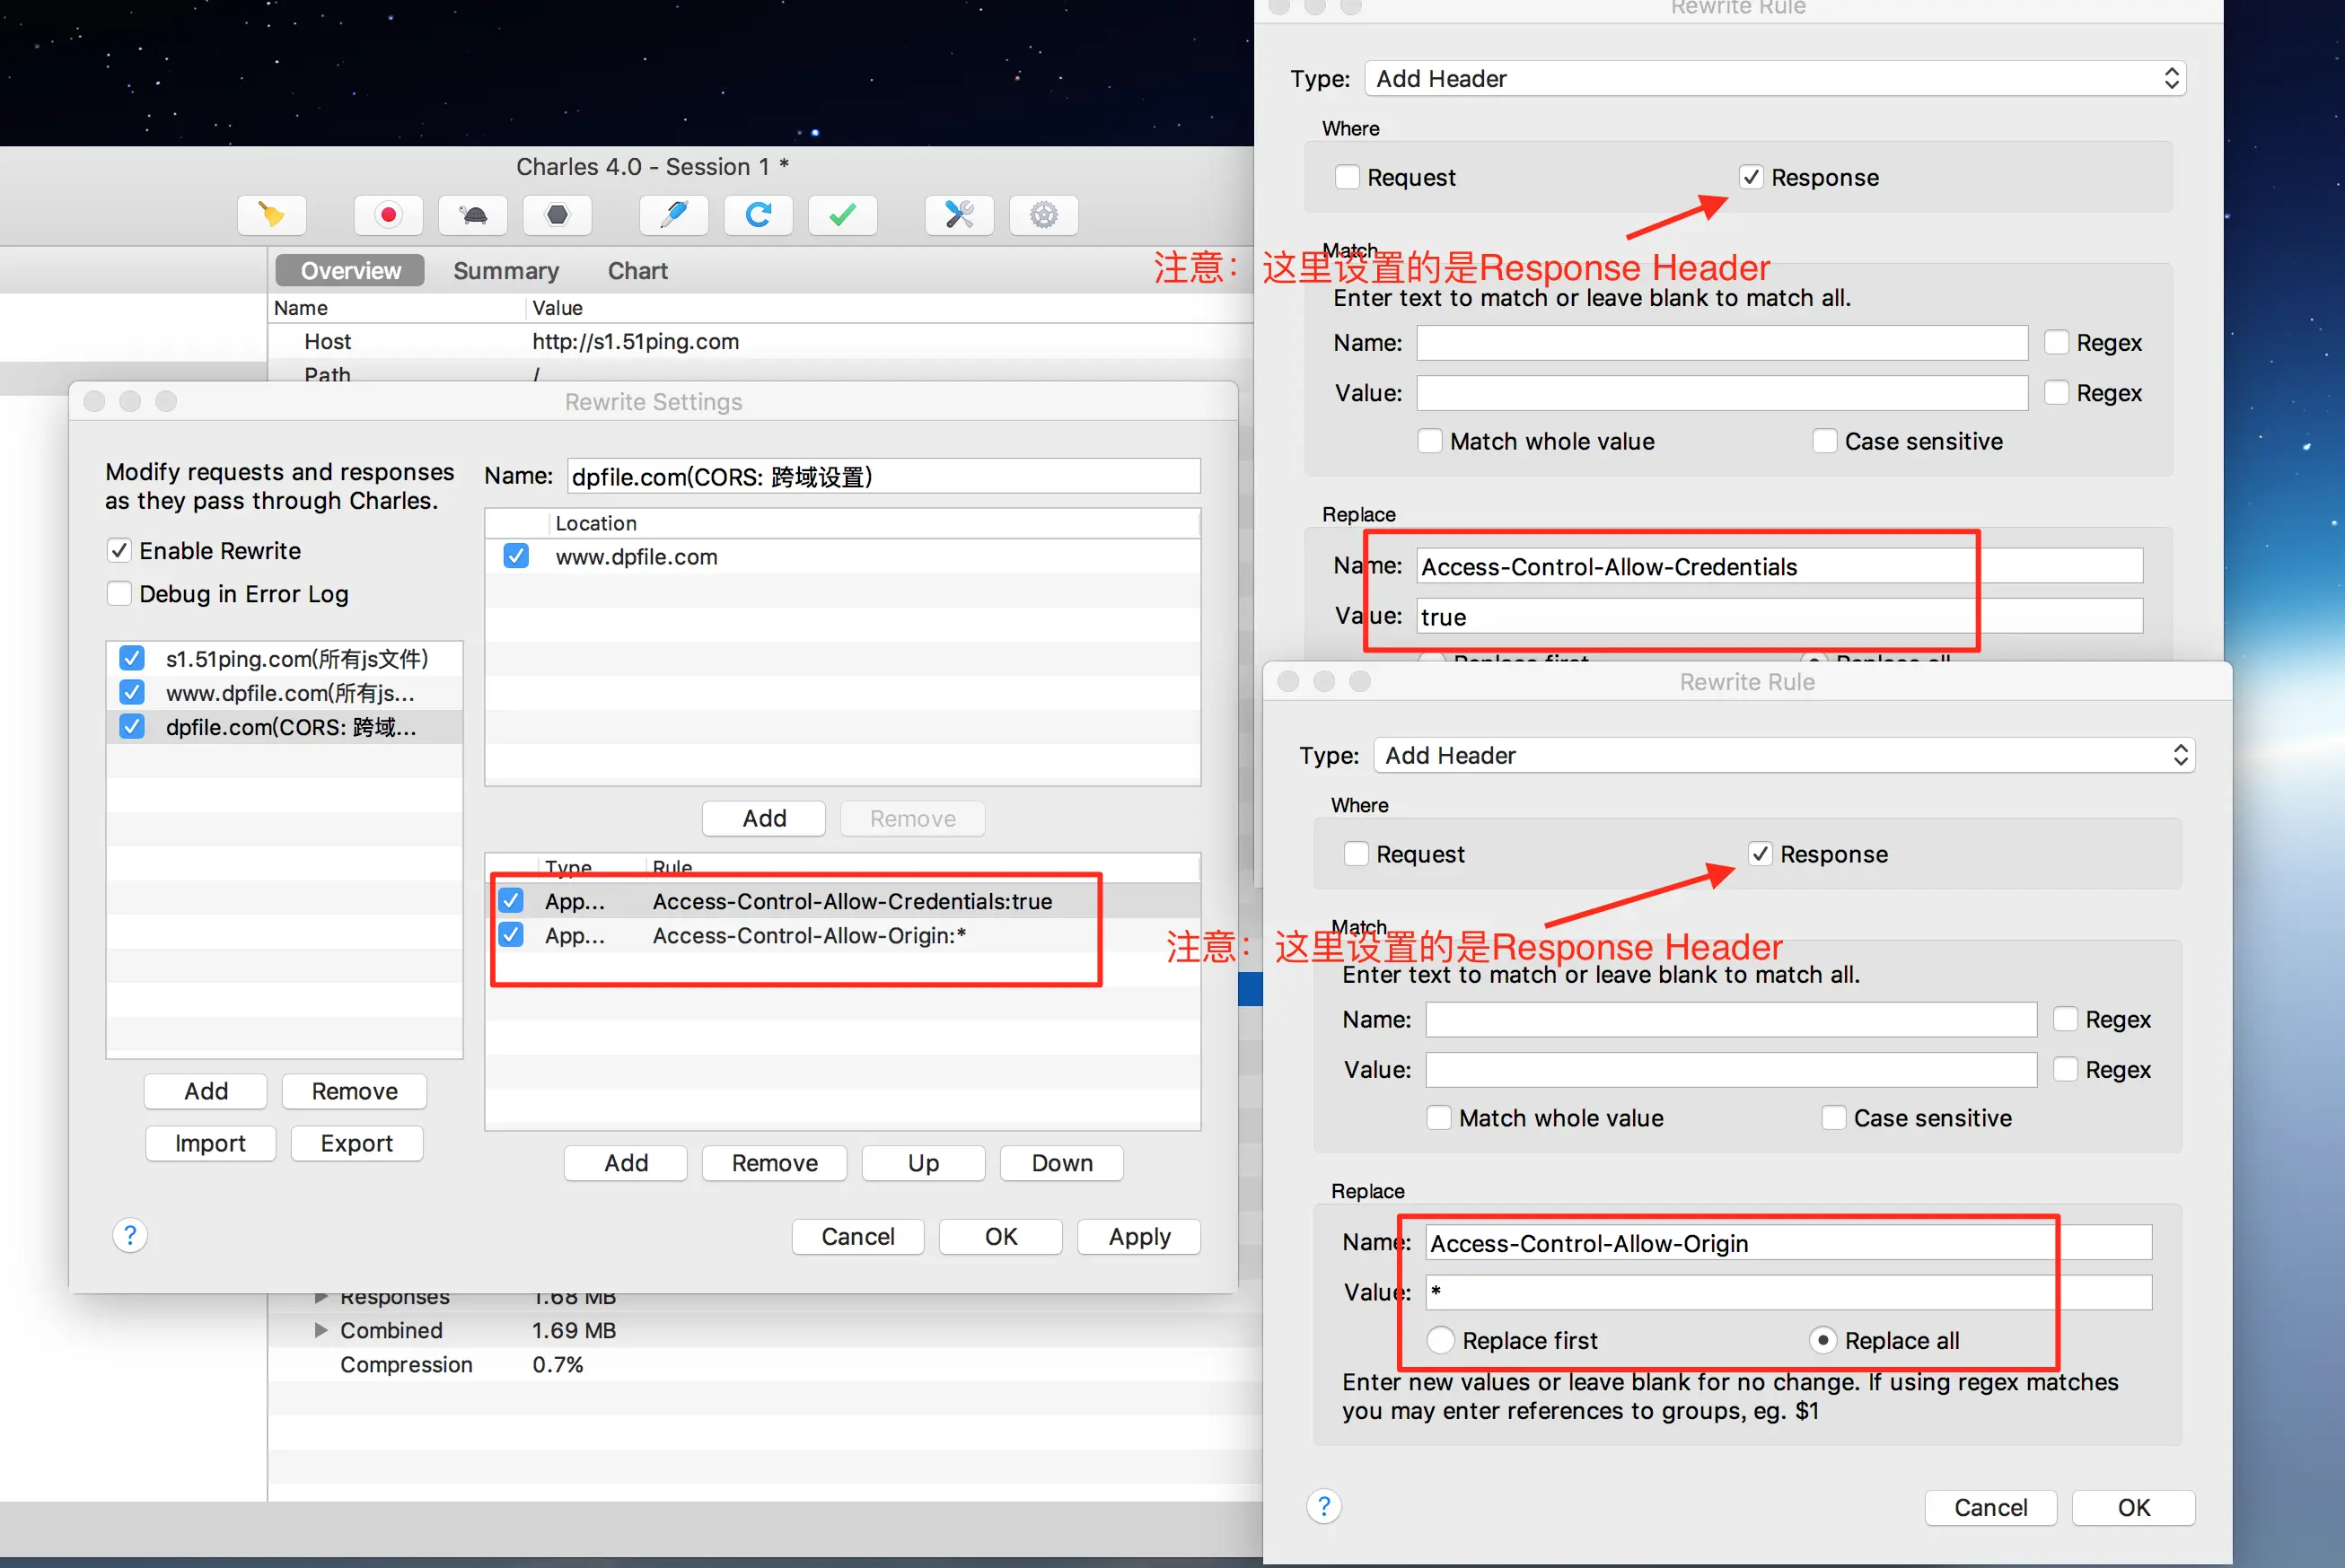
Task: Check Match whole value in lower dialog
Action: coord(1439,1117)
